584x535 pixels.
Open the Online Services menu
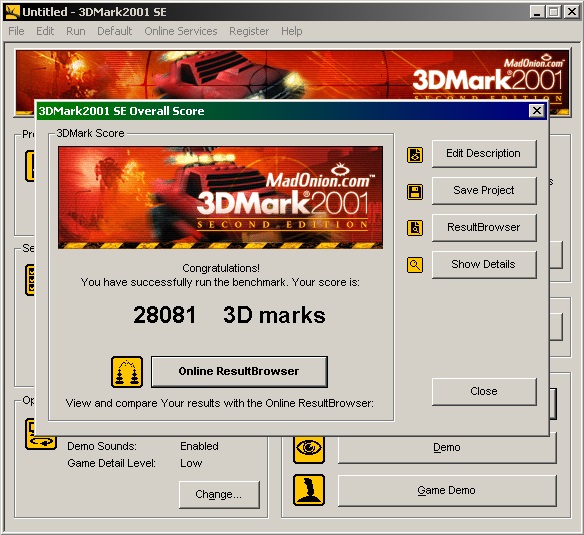click(181, 31)
